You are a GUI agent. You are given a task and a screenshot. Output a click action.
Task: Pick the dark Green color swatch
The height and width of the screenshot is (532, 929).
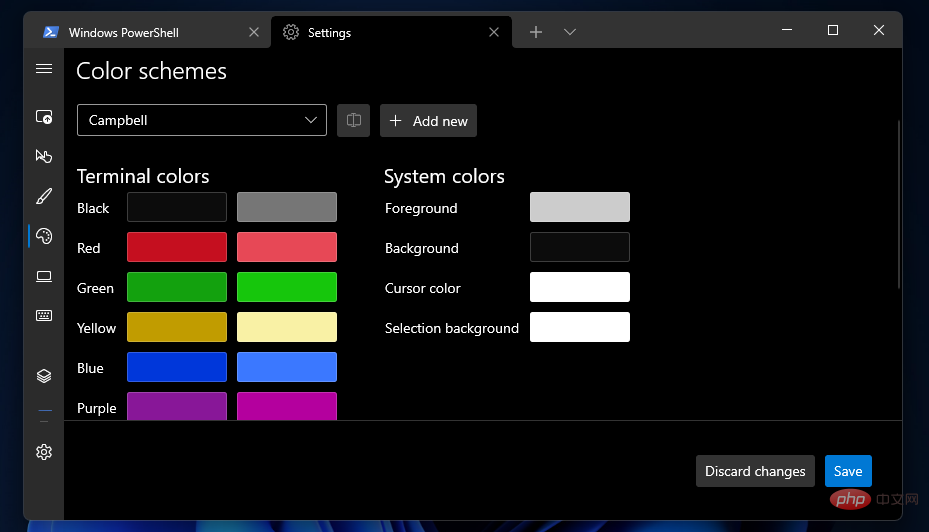177,287
